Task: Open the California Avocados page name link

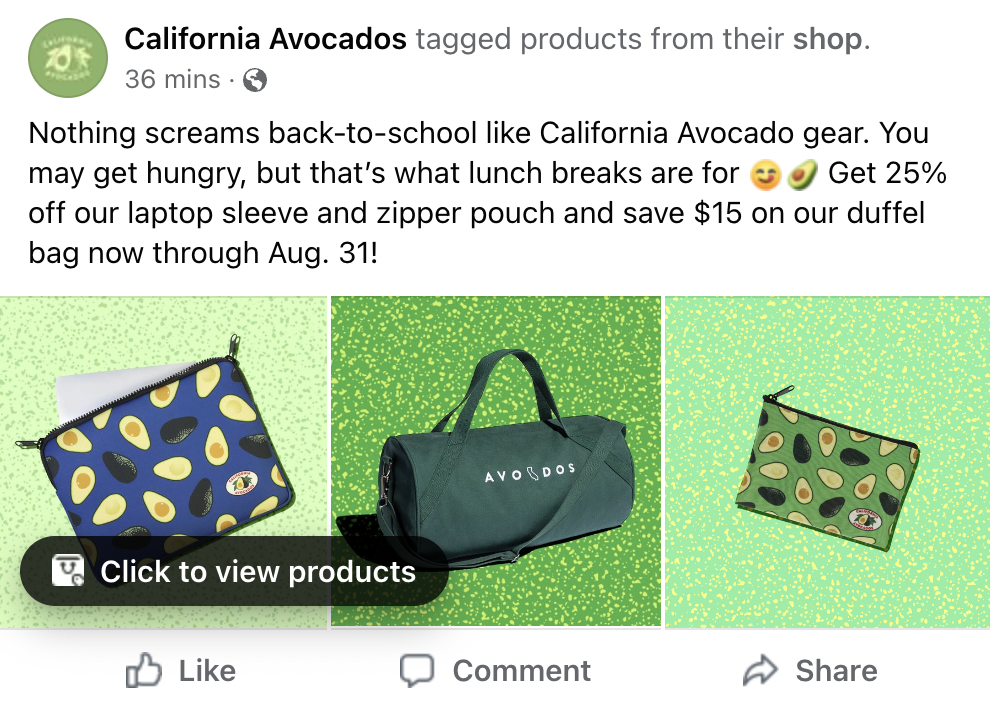Action: click(x=265, y=38)
